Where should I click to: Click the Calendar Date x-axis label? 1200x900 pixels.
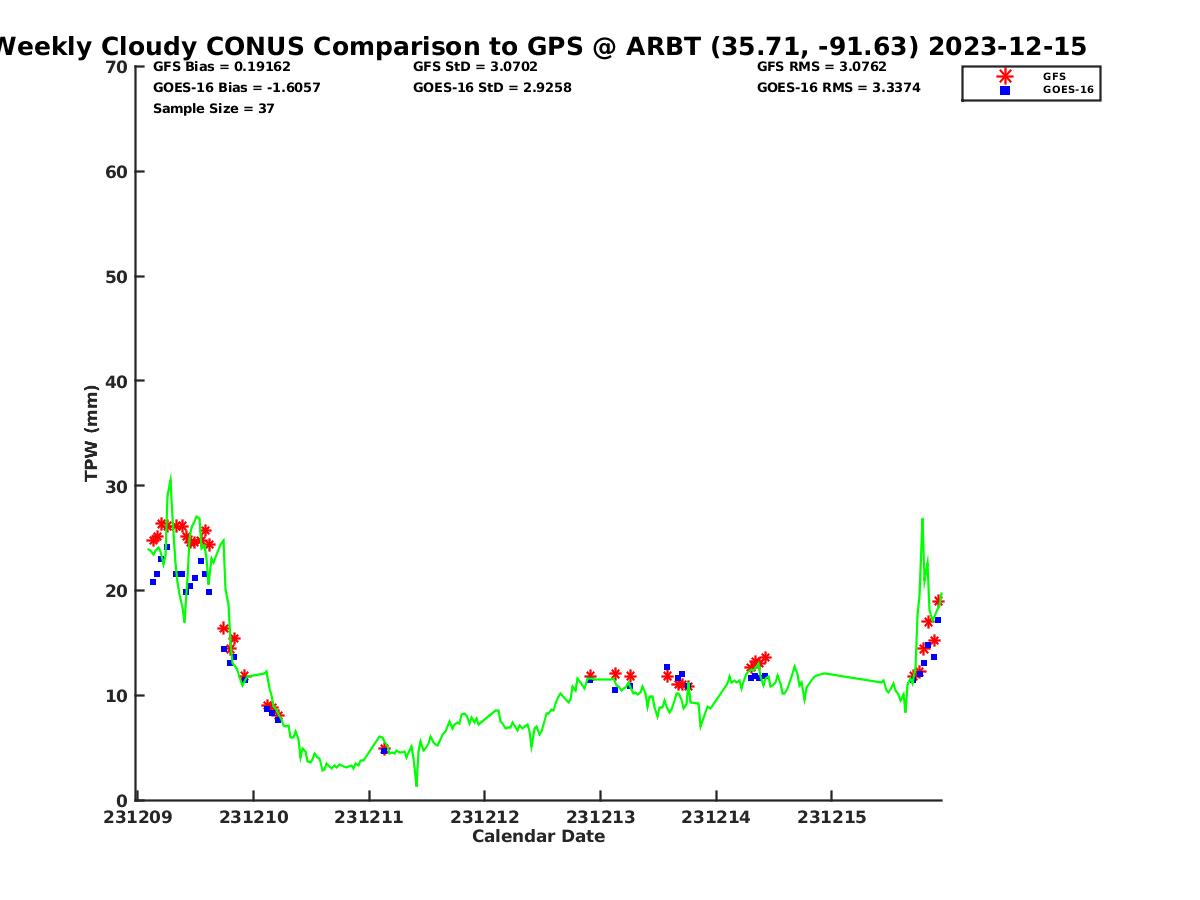(538, 836)
